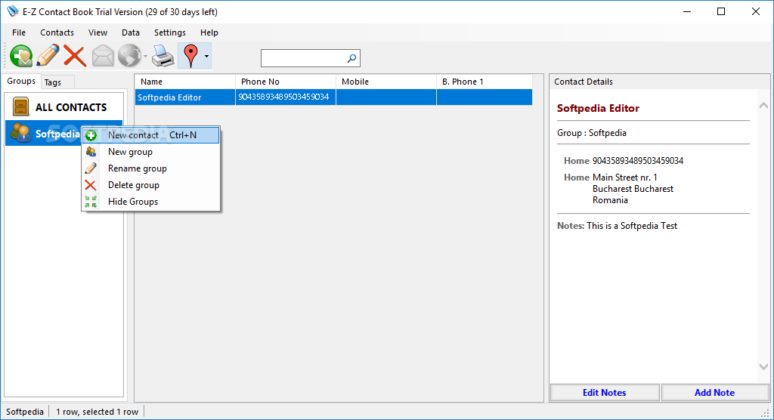Click the red X delete contact icon
Image resolution: width=774 pixels, height=420 pixels.
(x=74, y=56)
